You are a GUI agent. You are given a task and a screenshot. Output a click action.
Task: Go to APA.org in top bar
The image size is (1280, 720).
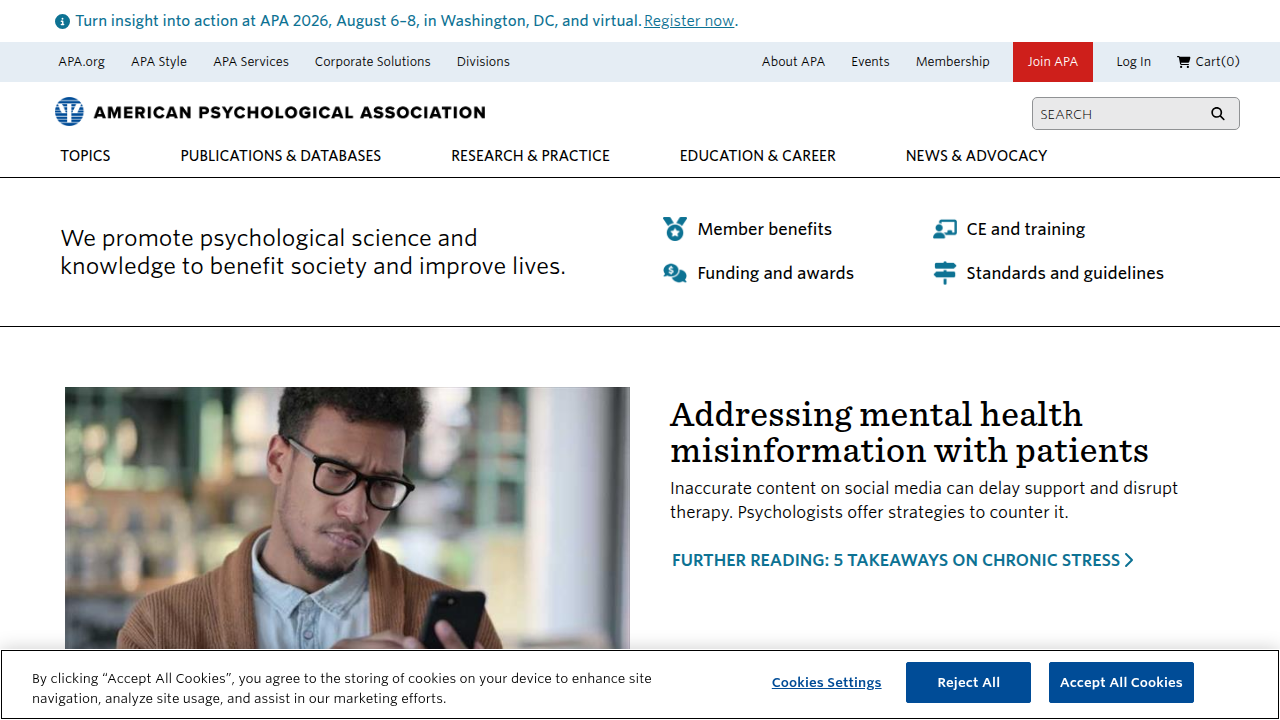[x=81, y=62]
